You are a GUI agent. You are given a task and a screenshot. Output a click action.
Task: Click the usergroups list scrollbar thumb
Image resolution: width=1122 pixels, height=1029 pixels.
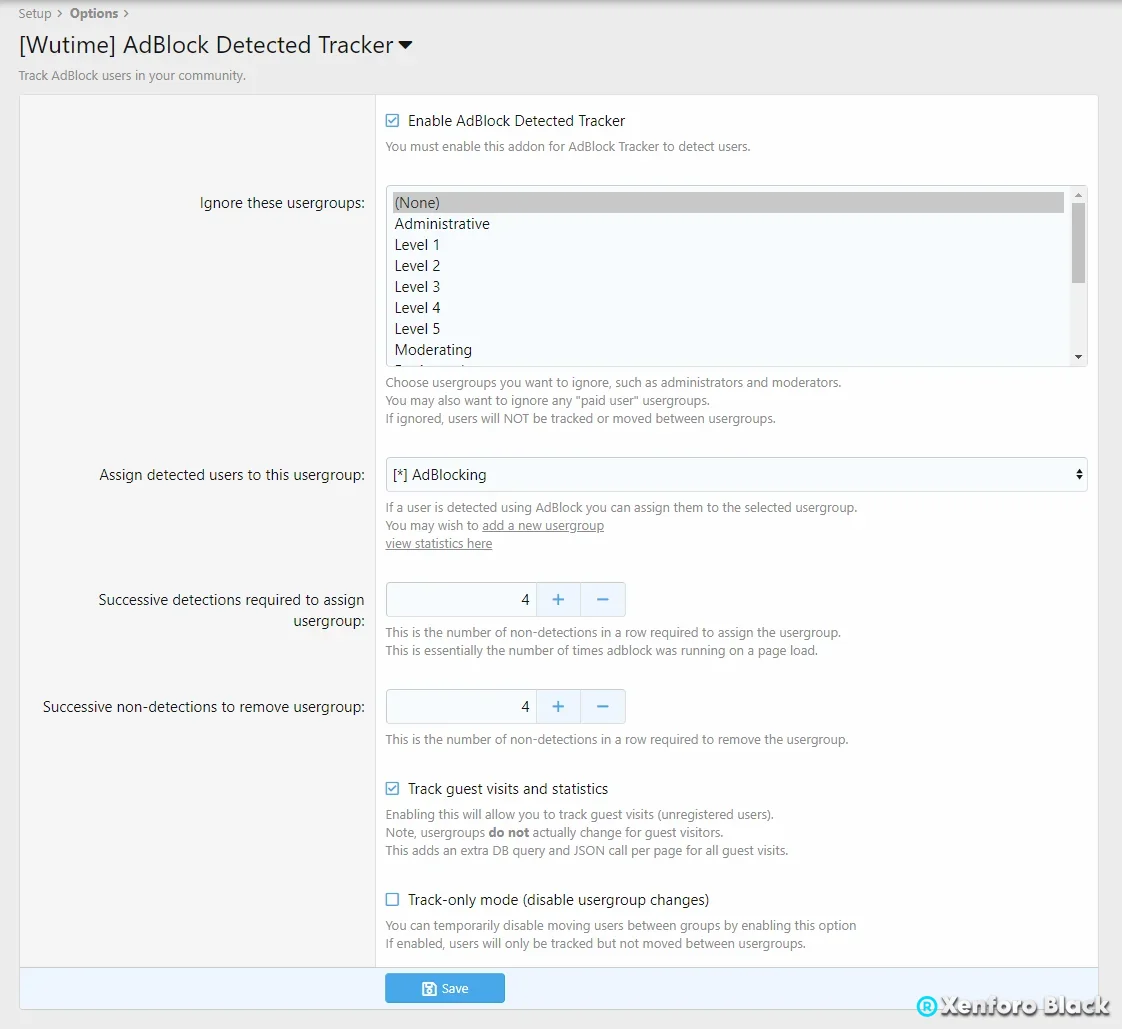click(1078, 243)
